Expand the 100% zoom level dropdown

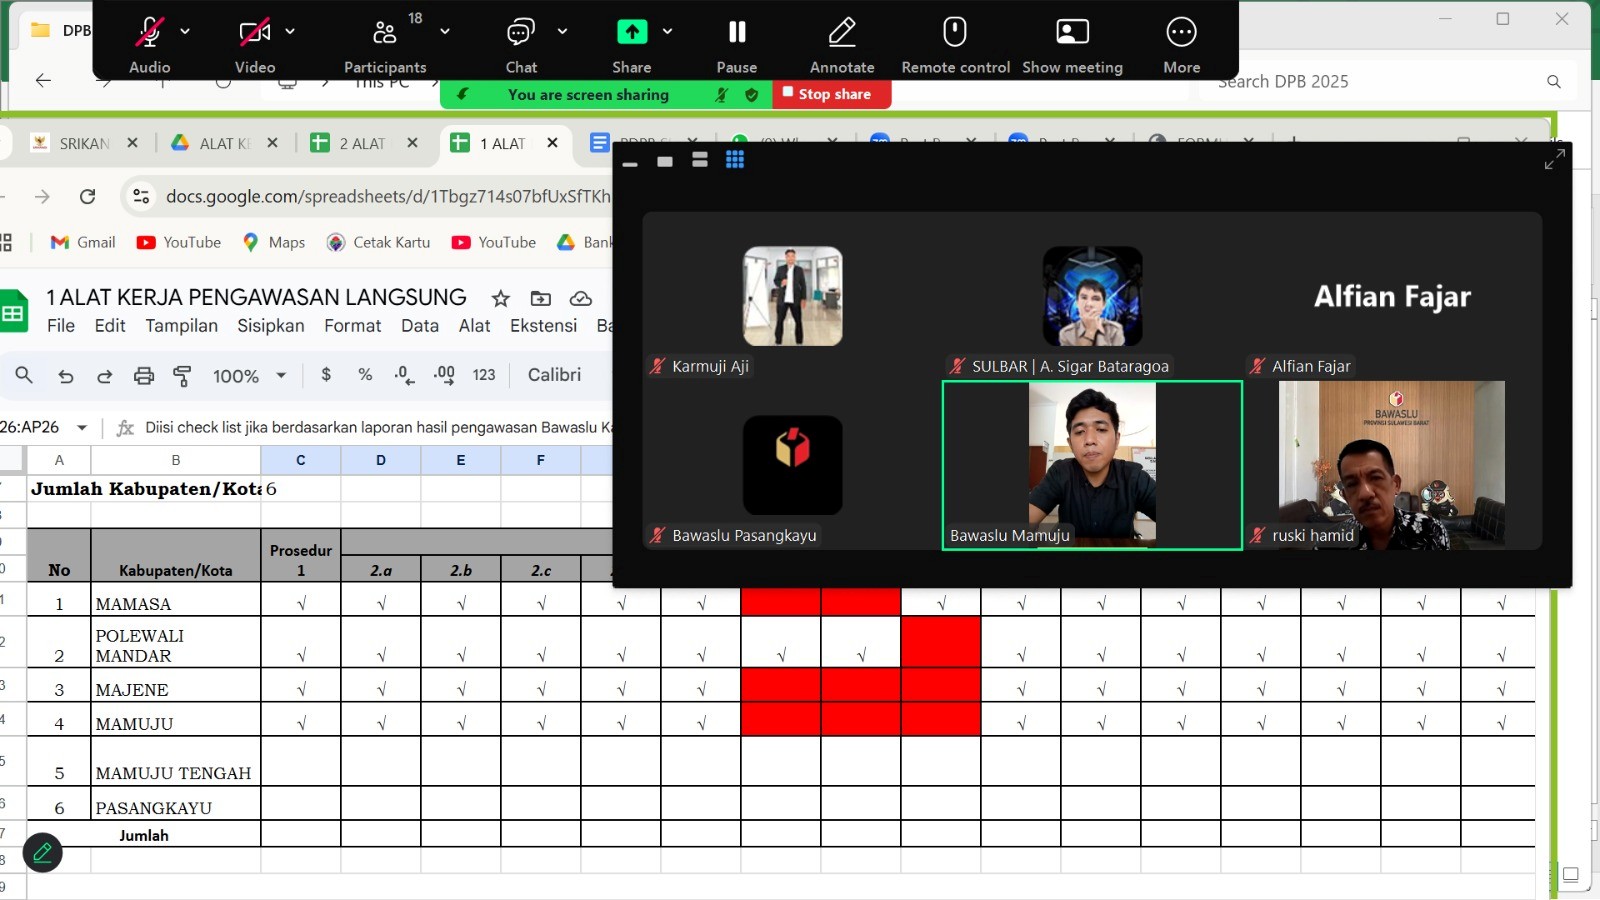click(x=281, y=376)
